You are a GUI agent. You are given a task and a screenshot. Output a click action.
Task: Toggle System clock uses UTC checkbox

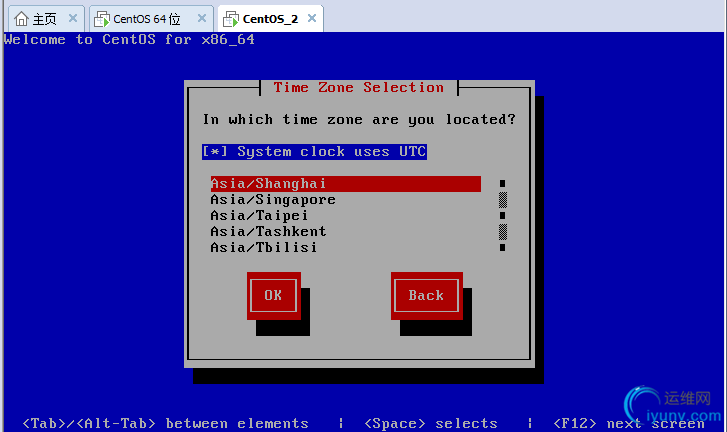click(x=314, y=152)
